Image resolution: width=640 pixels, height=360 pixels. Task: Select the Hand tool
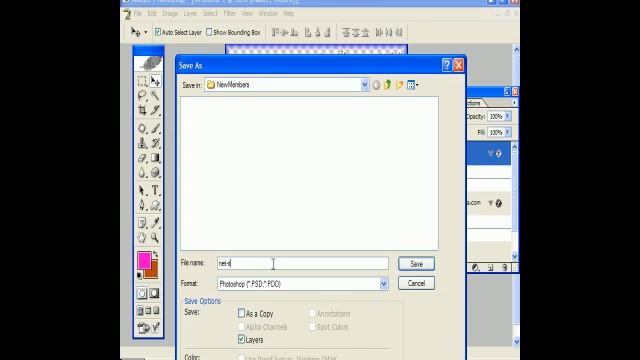[x=142, y=238]
